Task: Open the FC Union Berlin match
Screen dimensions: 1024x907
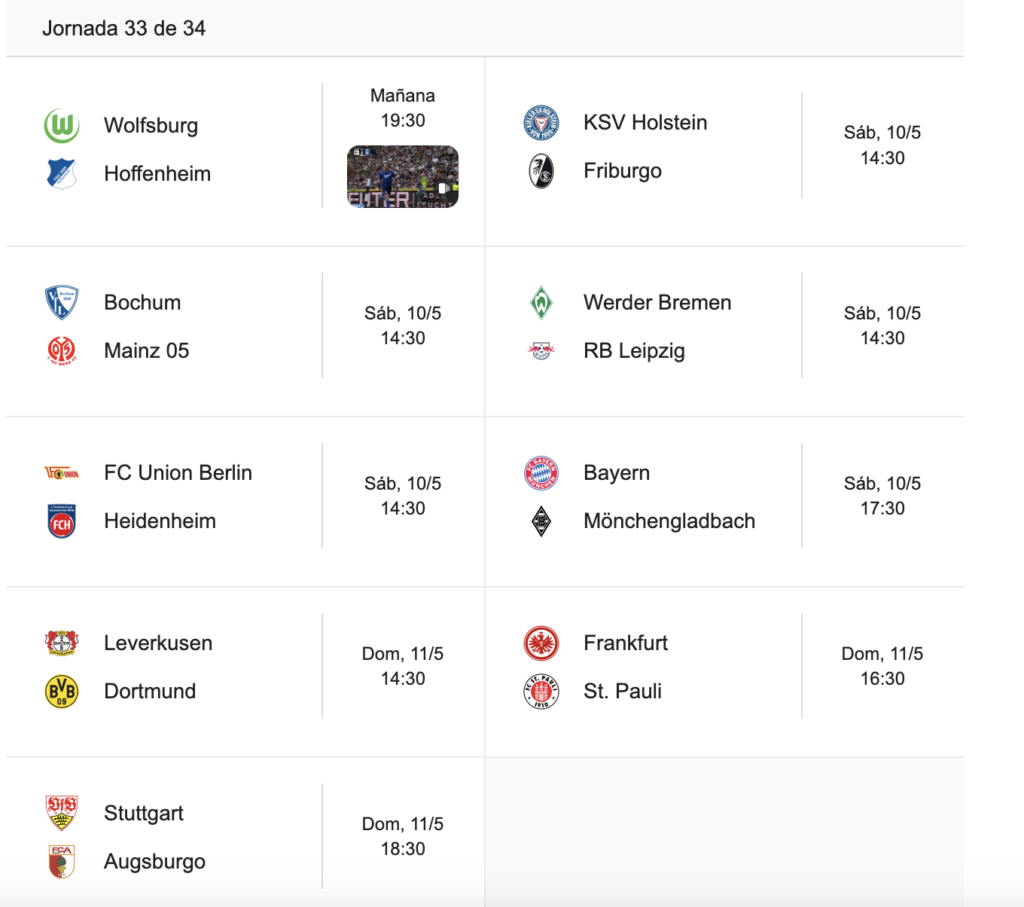Action: point(245,496)
